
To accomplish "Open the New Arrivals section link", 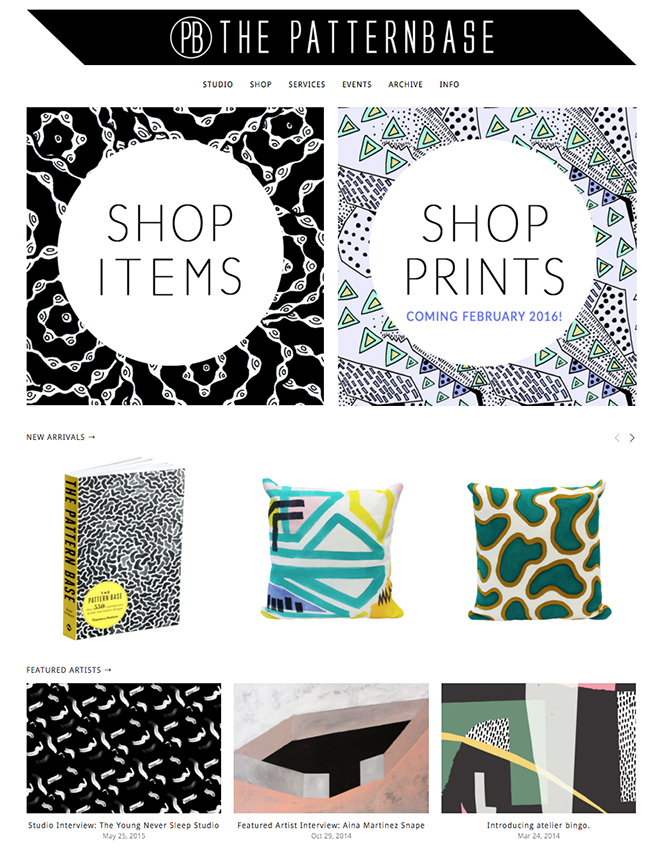I will [x=60, y=437].
